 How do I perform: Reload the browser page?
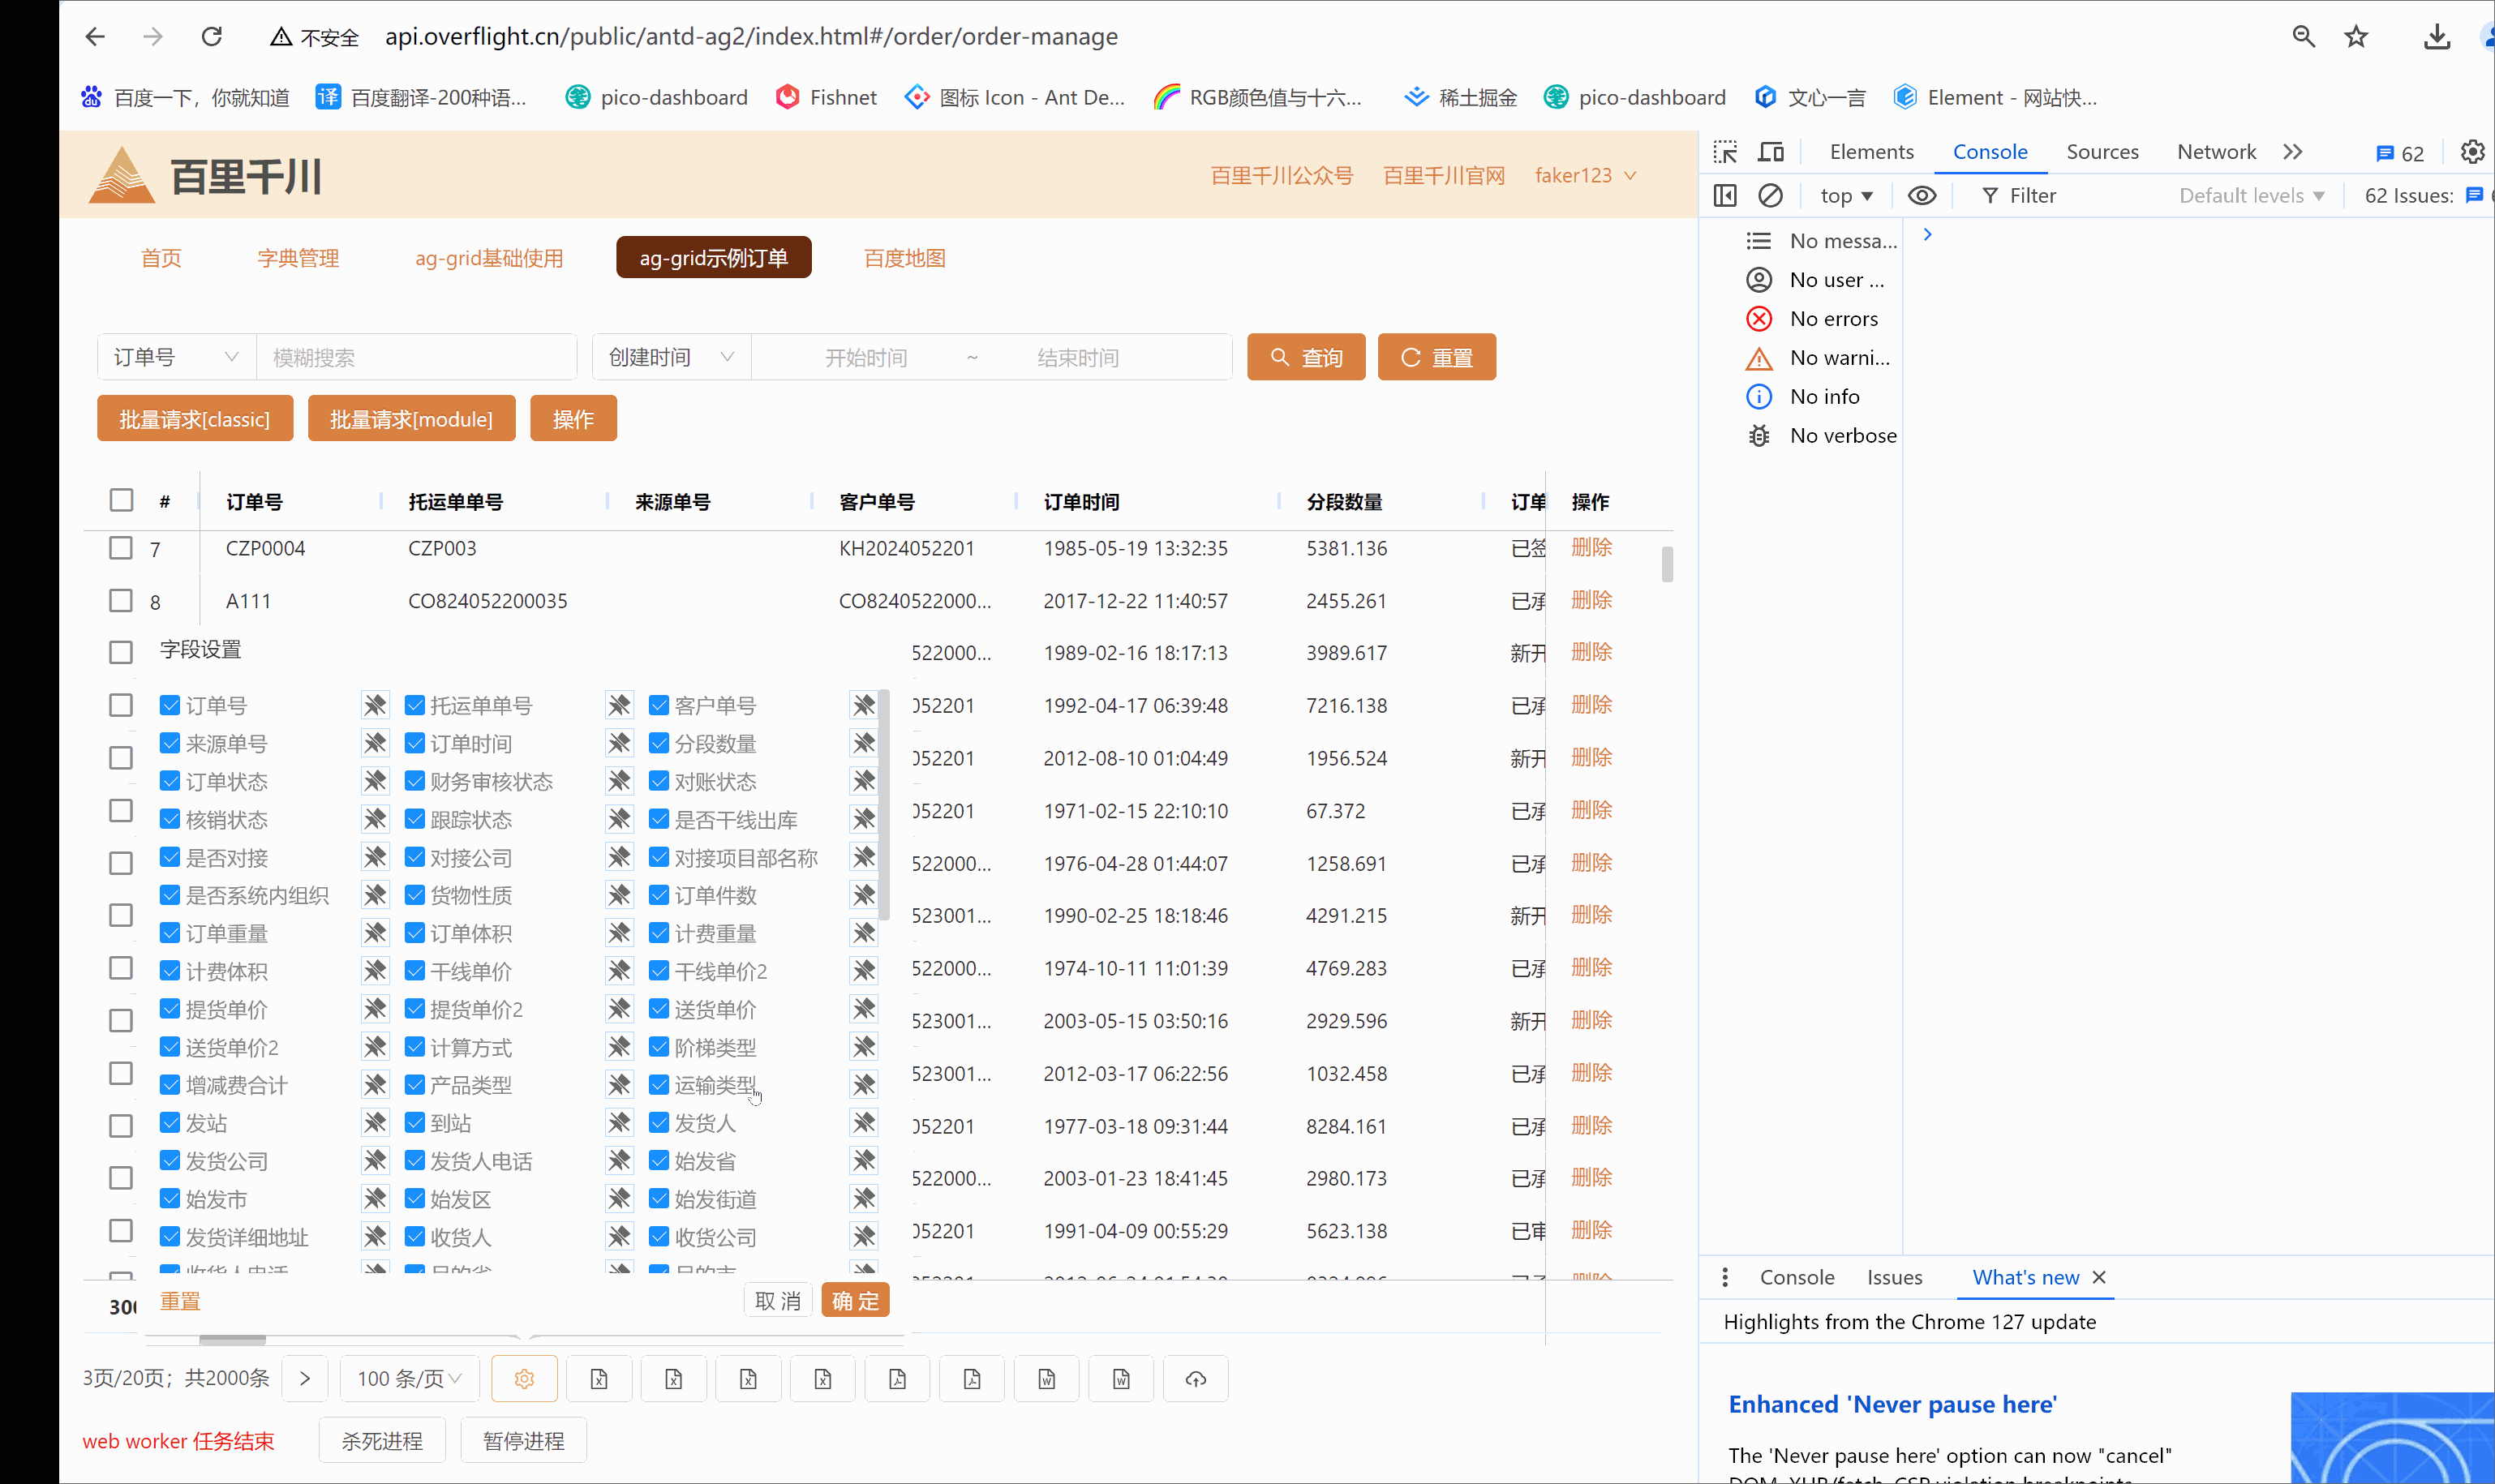(x=212, y=37)
